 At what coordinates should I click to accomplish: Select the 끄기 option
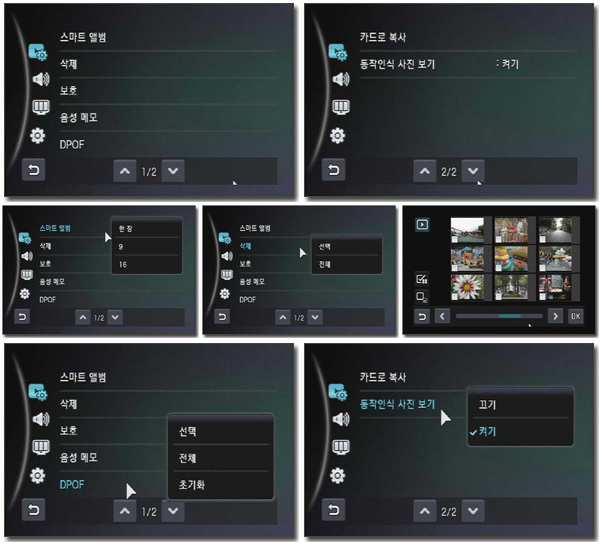[x=520, y=404]
